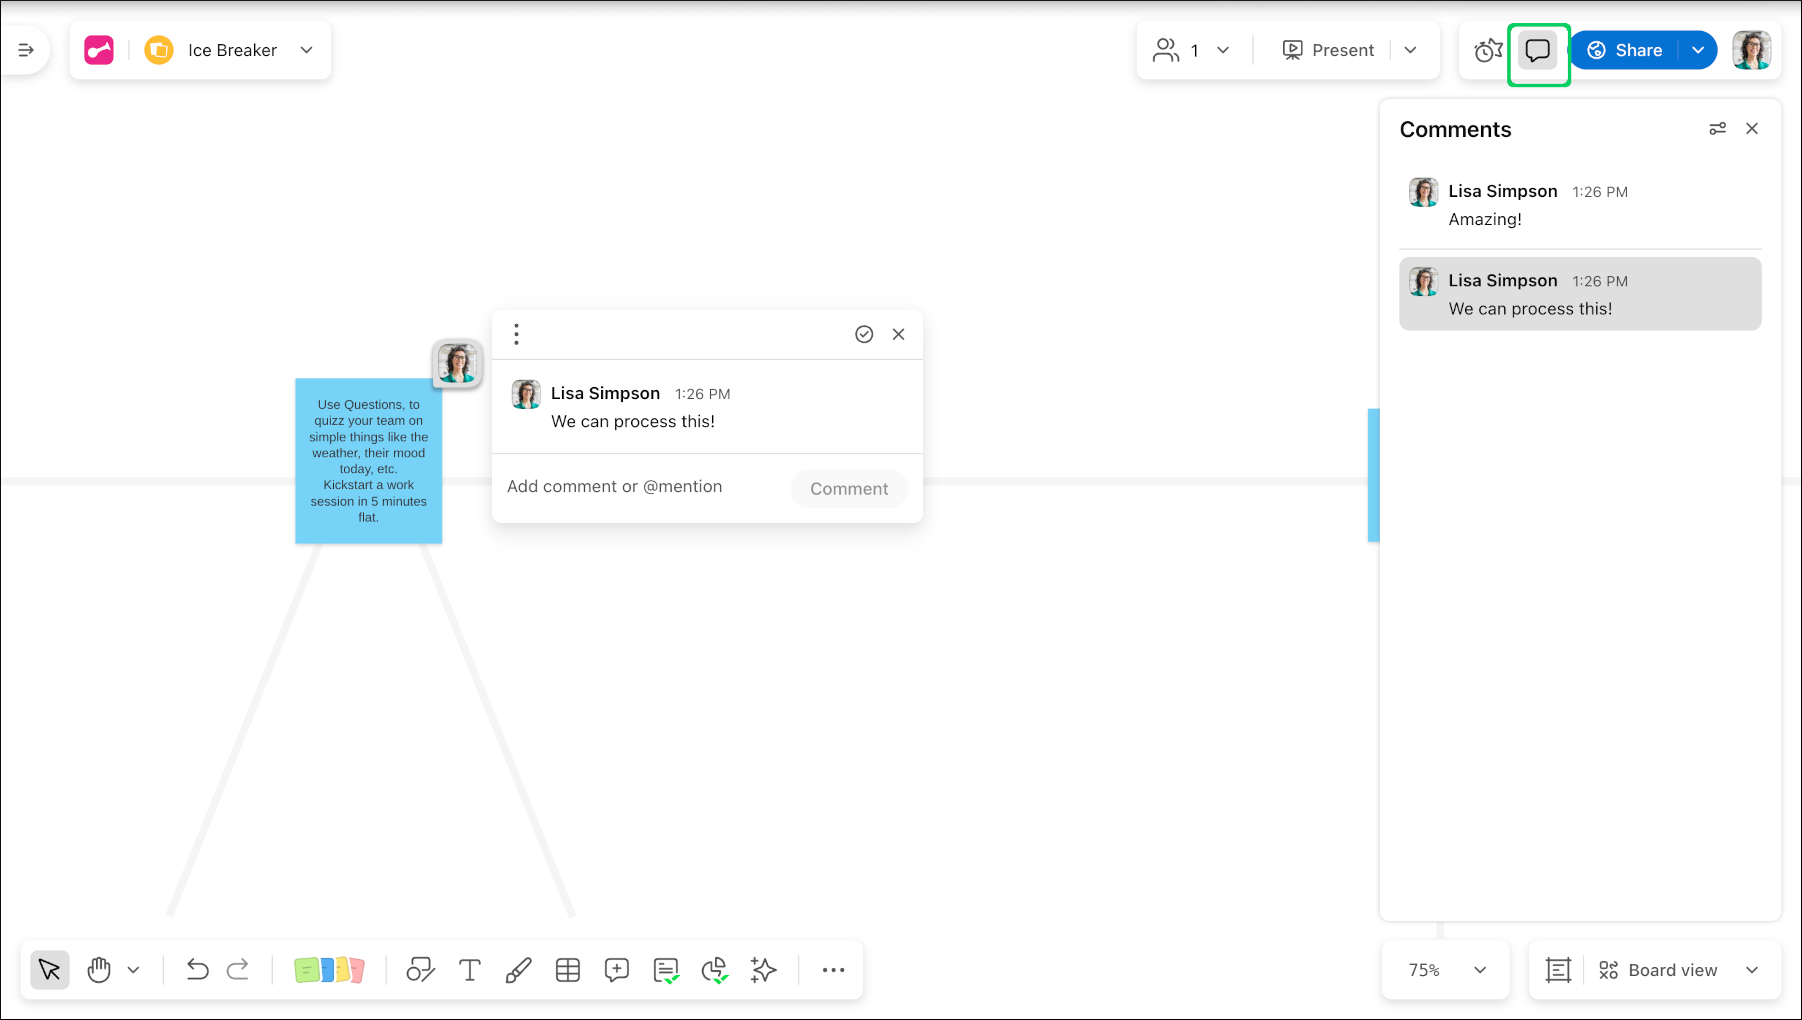The image size is (1802, 1020).
Task: Select the hand pan tool
Action: point(99,970)
